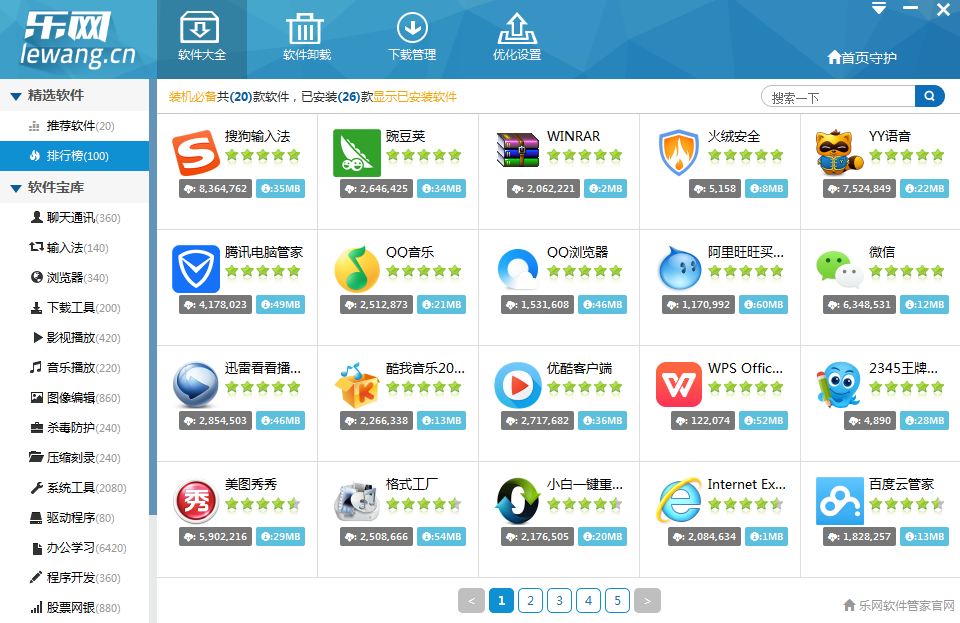Click the WinRAR app icon
Image resolution: width=960 pixels, height=623 pixels.
pyautogui.click(x=517, y=153)
